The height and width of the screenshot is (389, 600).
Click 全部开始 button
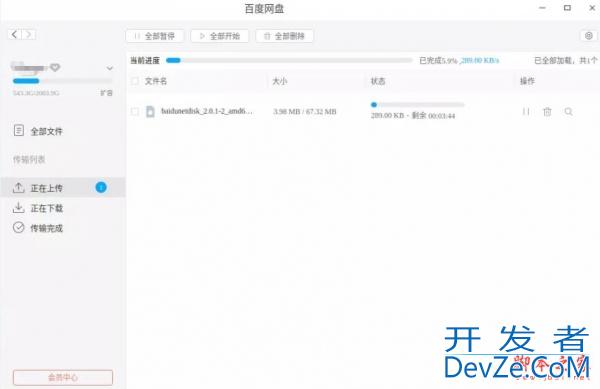[220, 36]
